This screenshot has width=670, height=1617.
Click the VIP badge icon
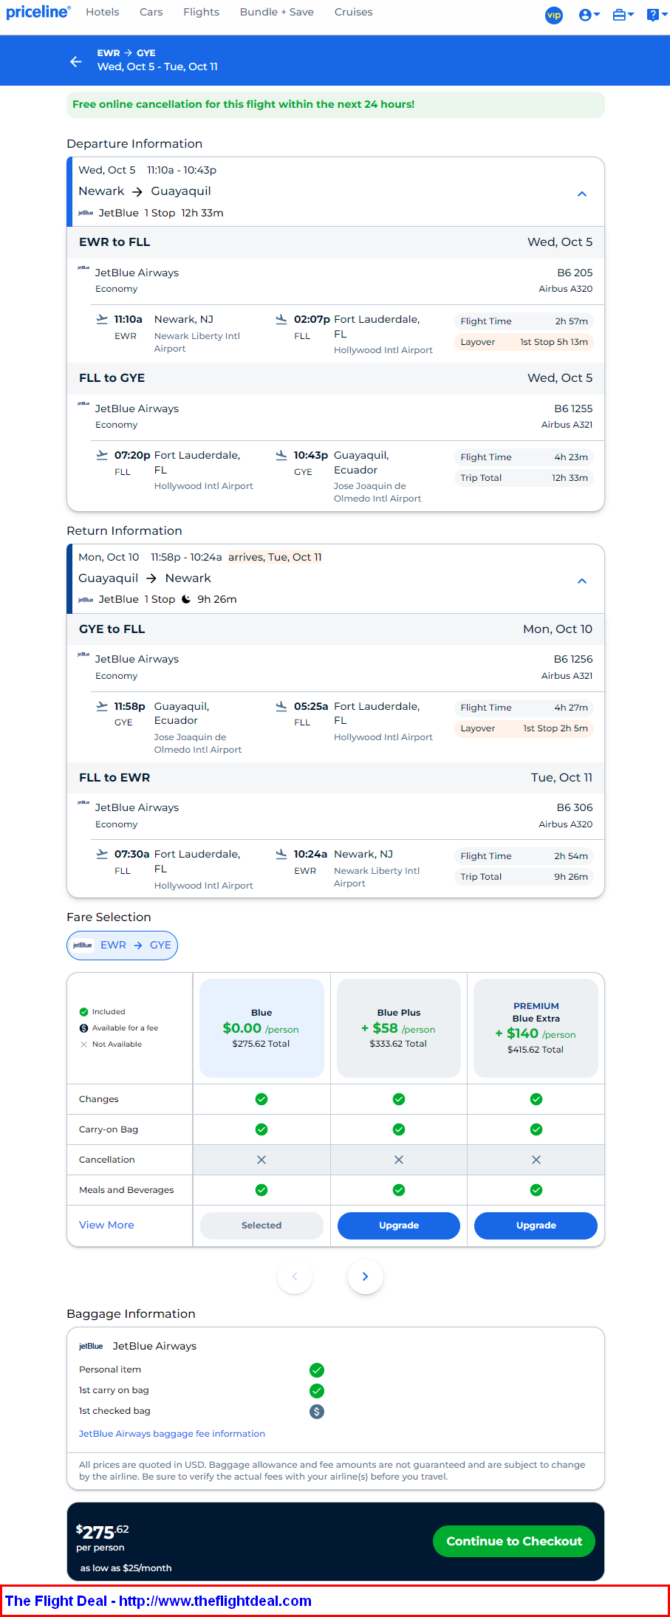pos(554,15)
